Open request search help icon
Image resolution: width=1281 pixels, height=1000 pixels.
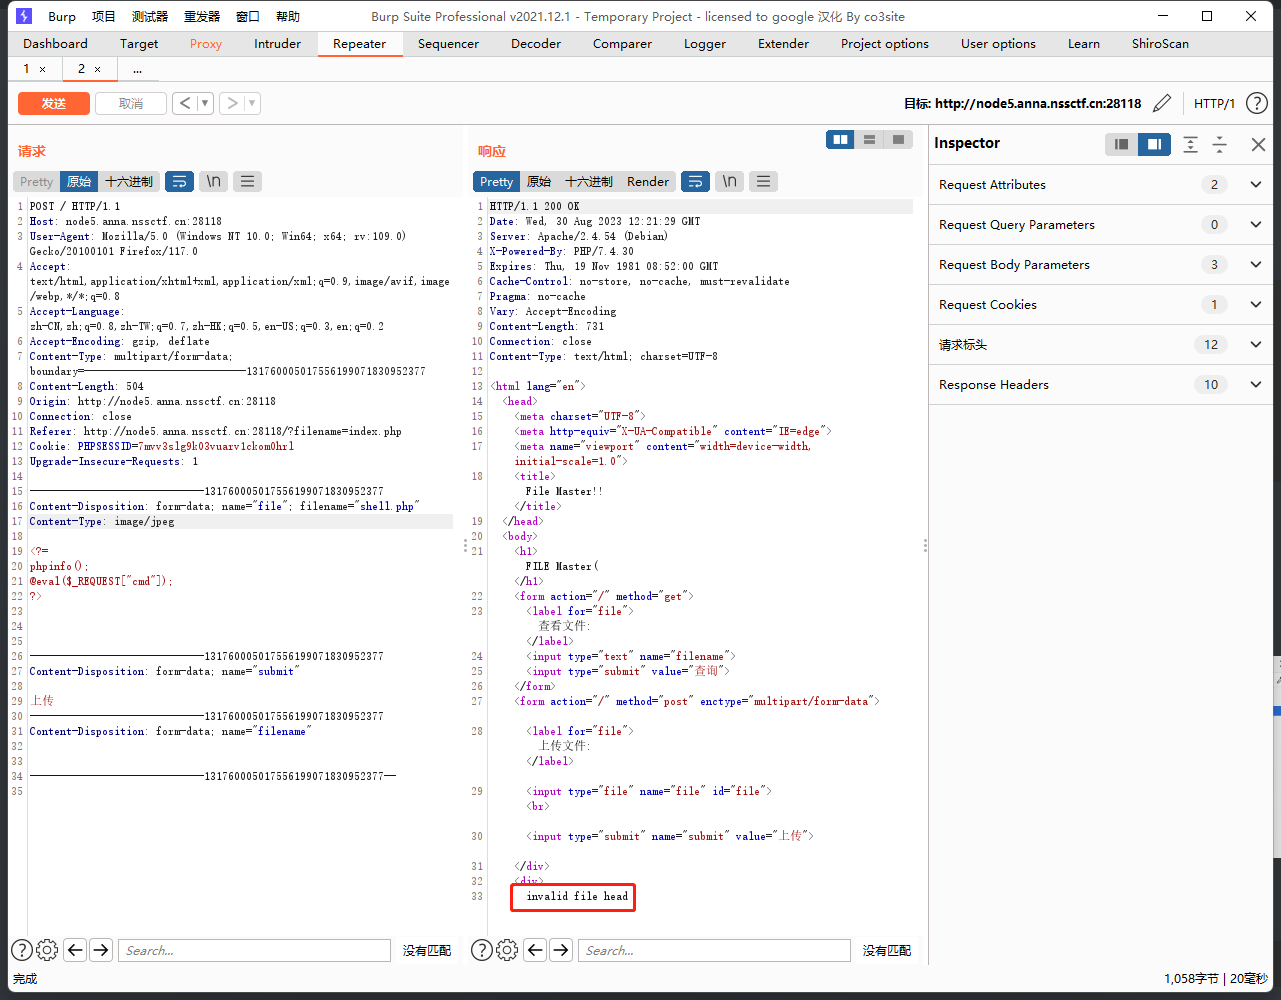pos(22,950)
